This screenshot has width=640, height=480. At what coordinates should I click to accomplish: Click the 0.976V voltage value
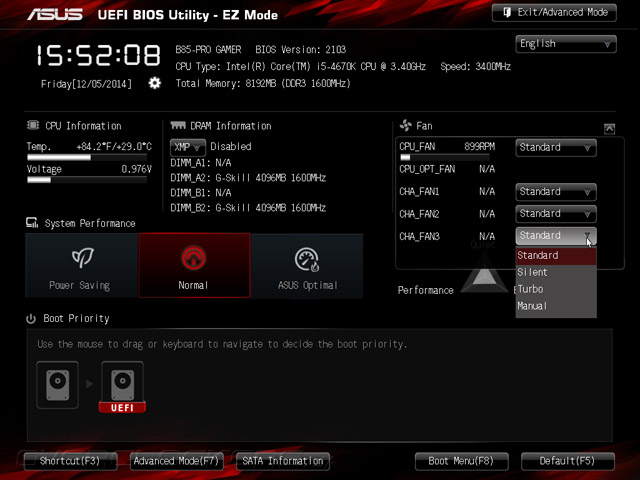point(136,169)
